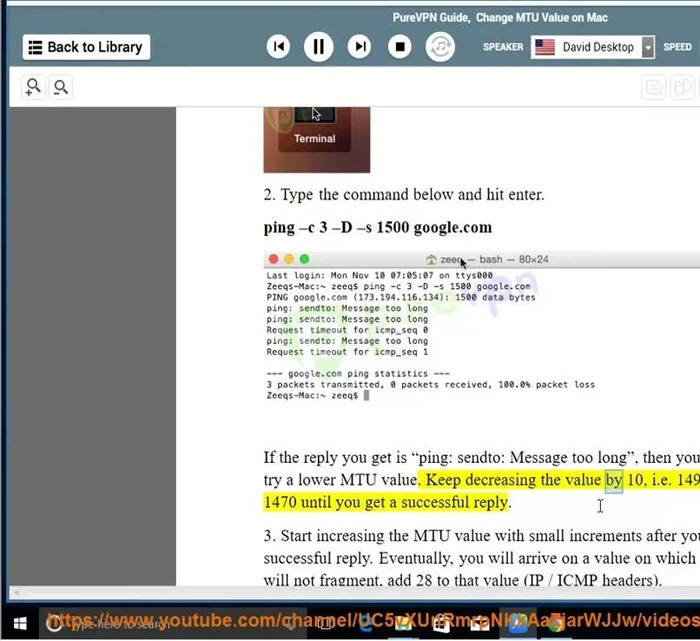Click the zoom out magnifier icon
The height and width of the screenshot is (641, 700).
[61, 88]
